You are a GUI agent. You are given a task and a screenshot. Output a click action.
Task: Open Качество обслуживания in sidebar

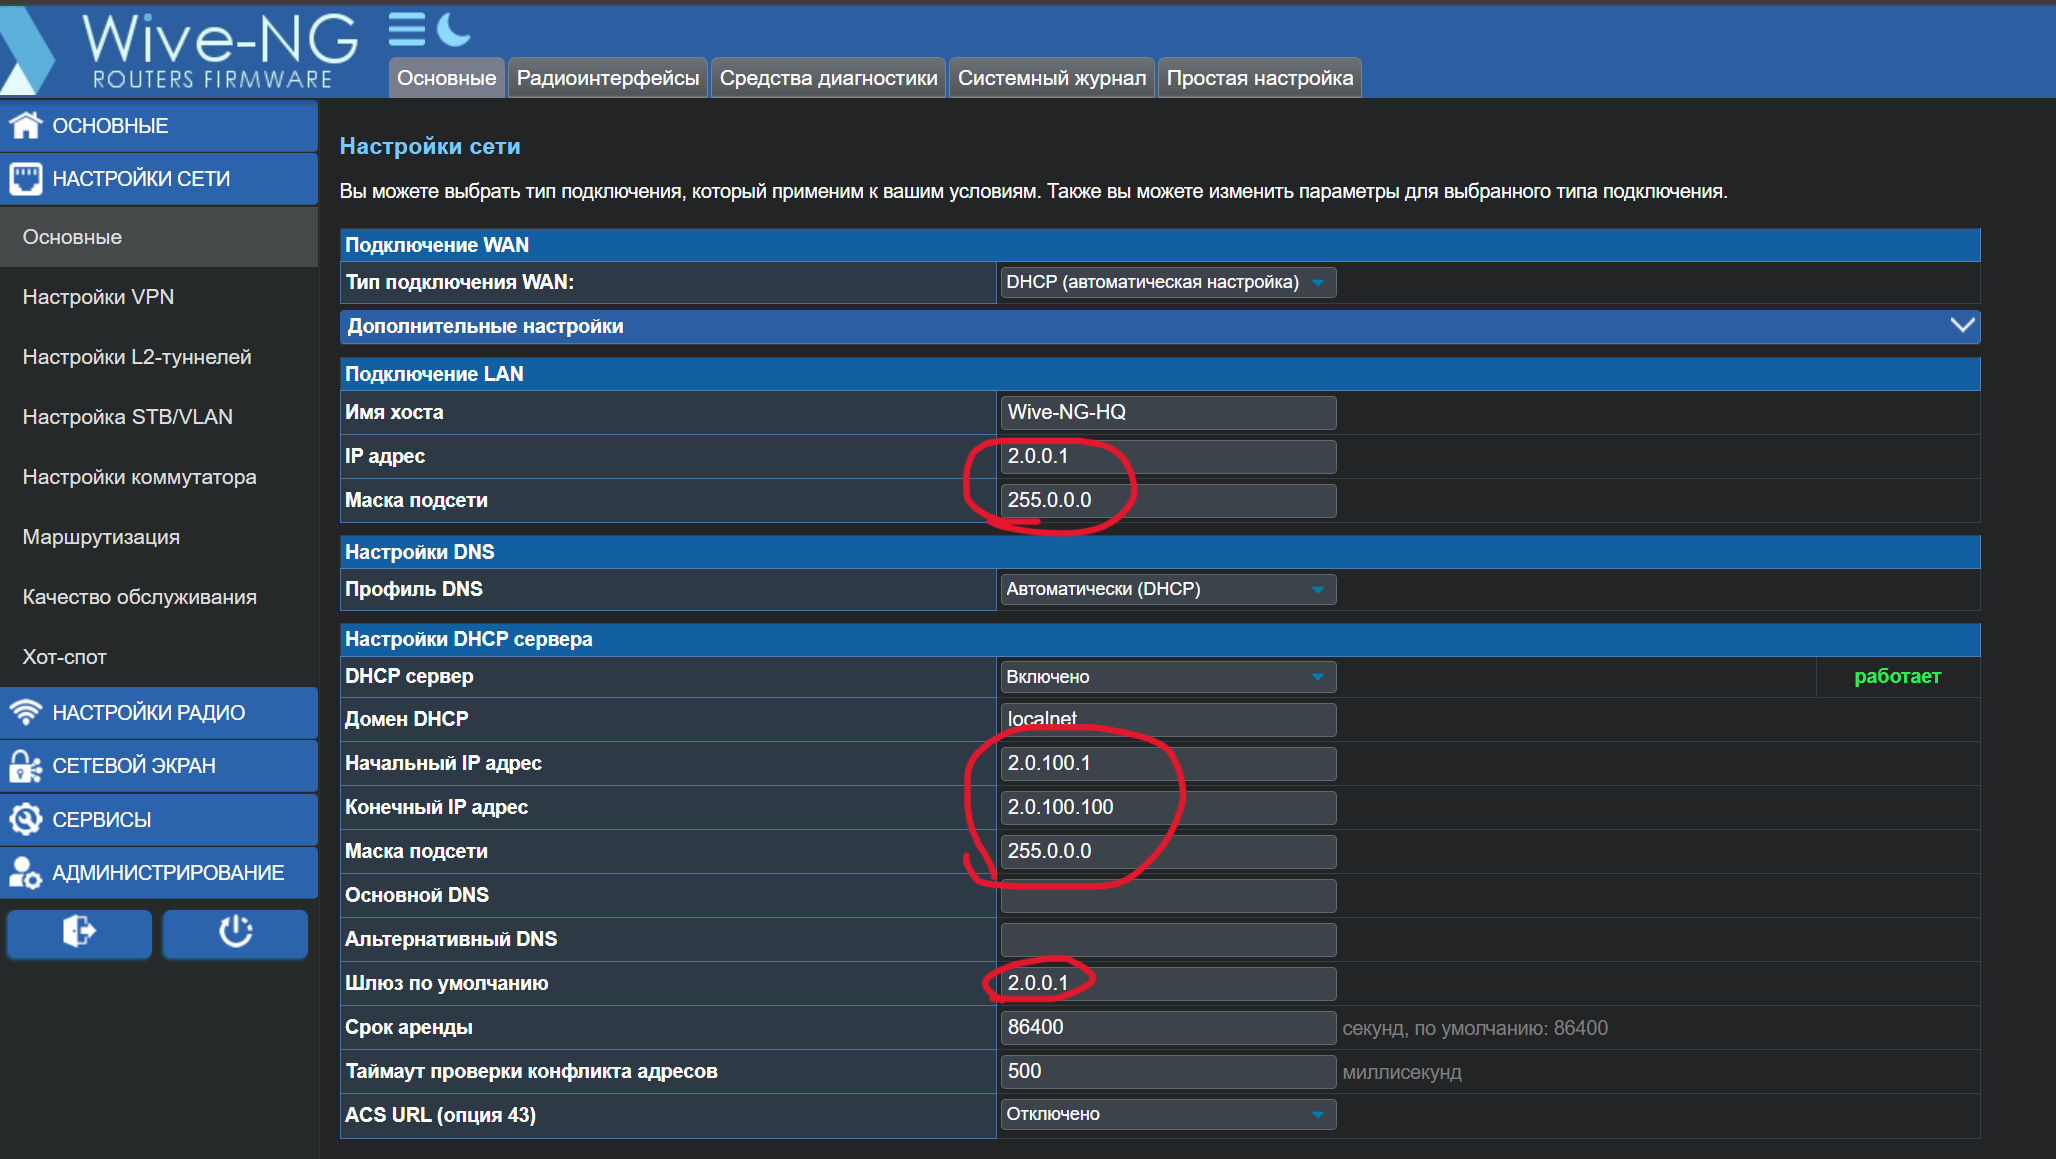click(x=159, y=597)
